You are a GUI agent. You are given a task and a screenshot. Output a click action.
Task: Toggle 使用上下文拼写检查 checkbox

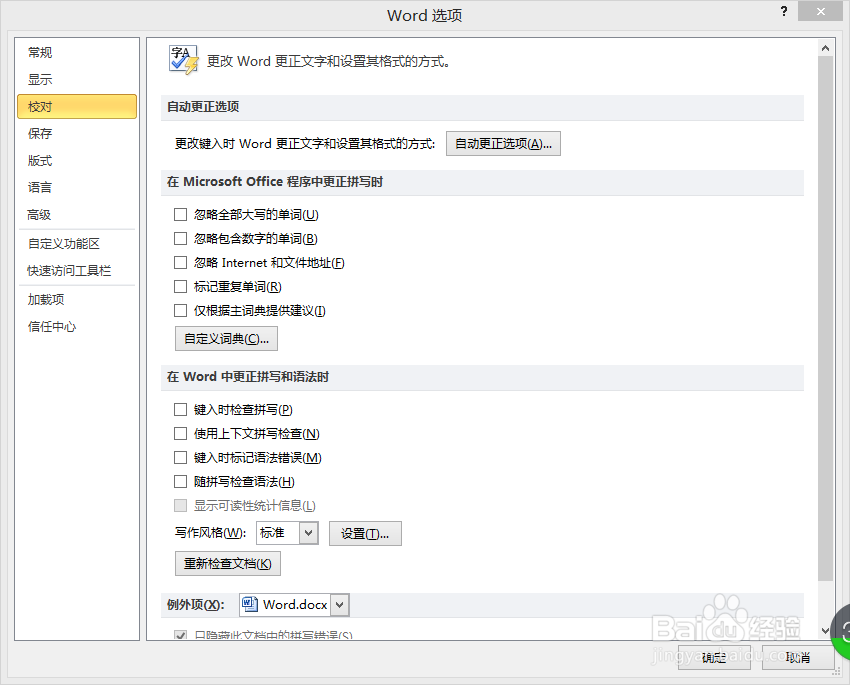point(181,434)
